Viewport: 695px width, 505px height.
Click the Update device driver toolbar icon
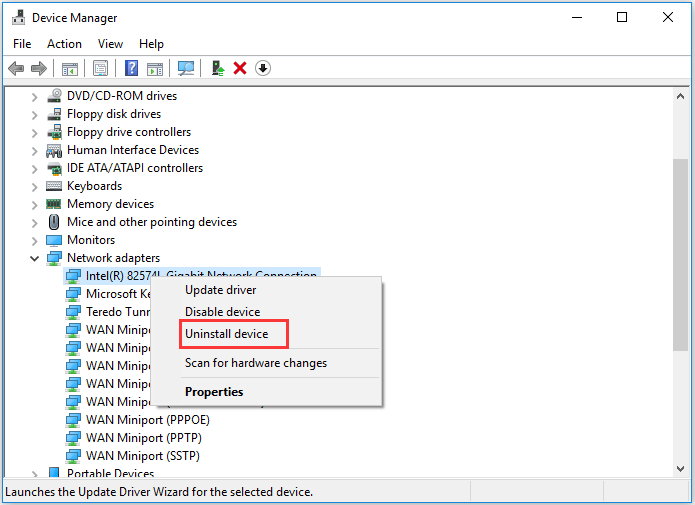[x=218, y=68]
